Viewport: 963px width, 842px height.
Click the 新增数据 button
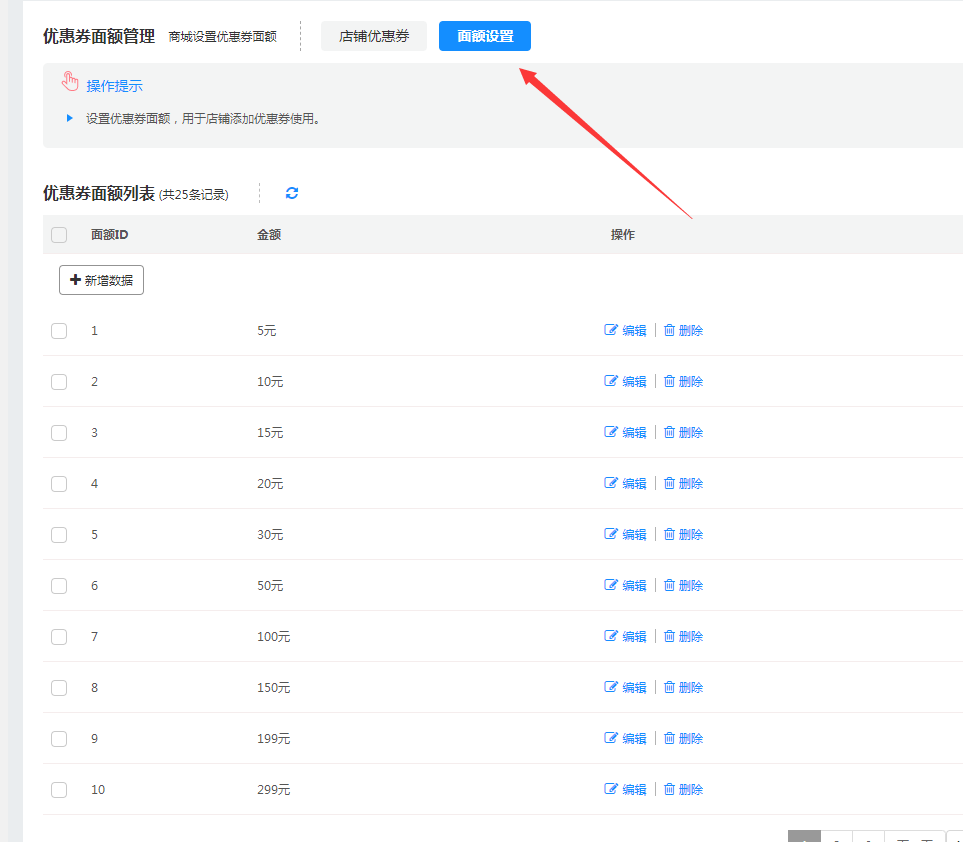point(101,281)
